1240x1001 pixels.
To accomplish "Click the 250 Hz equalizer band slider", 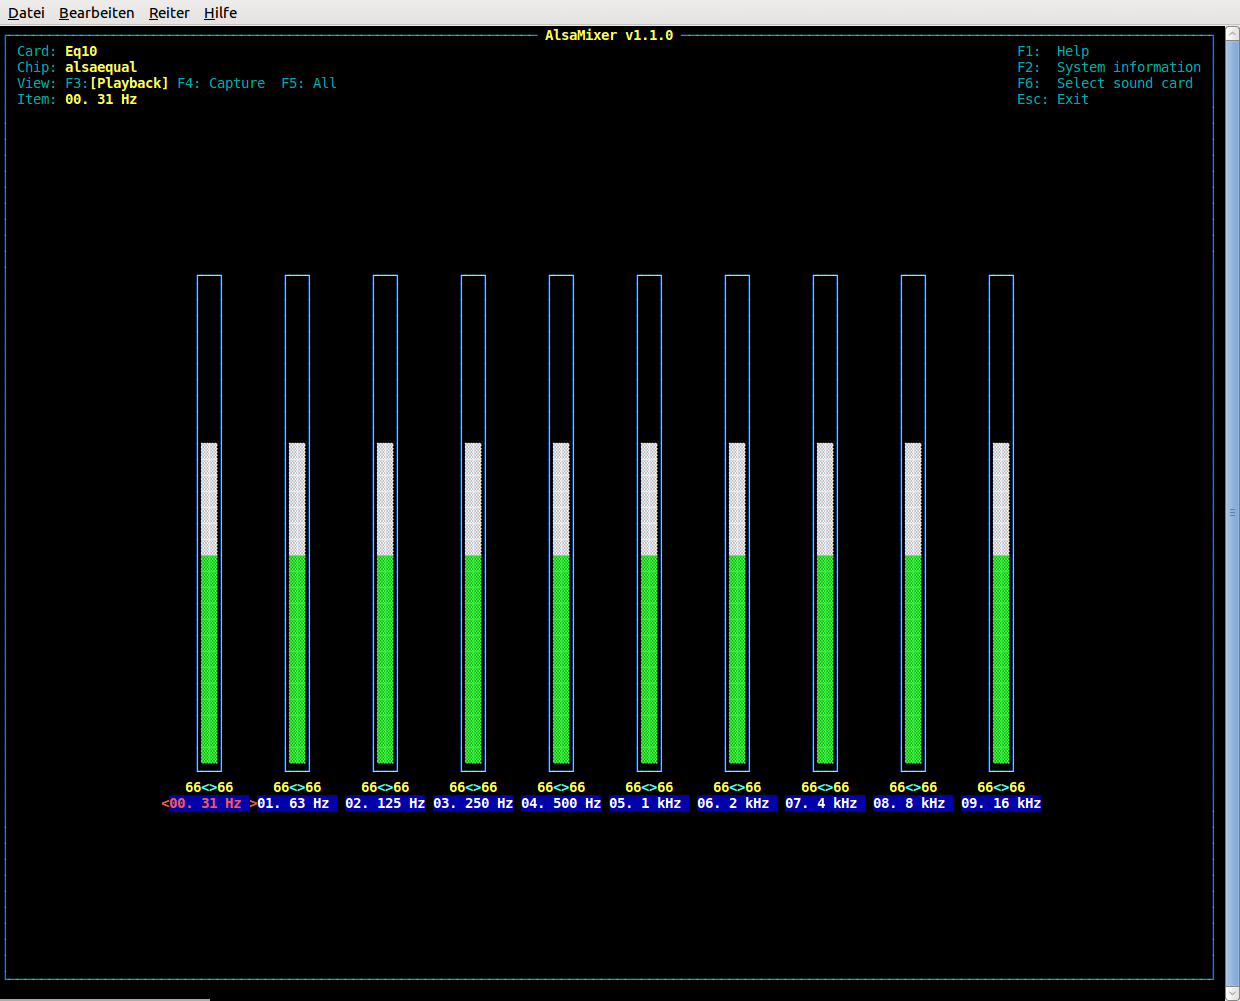I will pyautogui.click(x=473, y=523).
